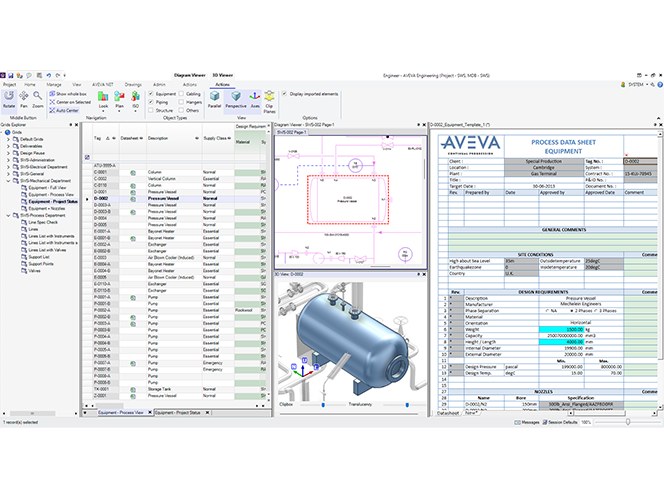Enable the Hangers object type checkbox
This screenshot has height=498, width=664.
click(x=181, y=102)
